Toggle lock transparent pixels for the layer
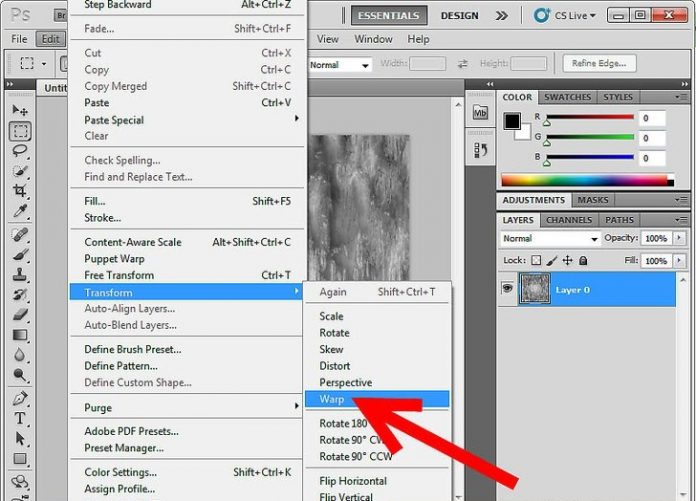 536,261
